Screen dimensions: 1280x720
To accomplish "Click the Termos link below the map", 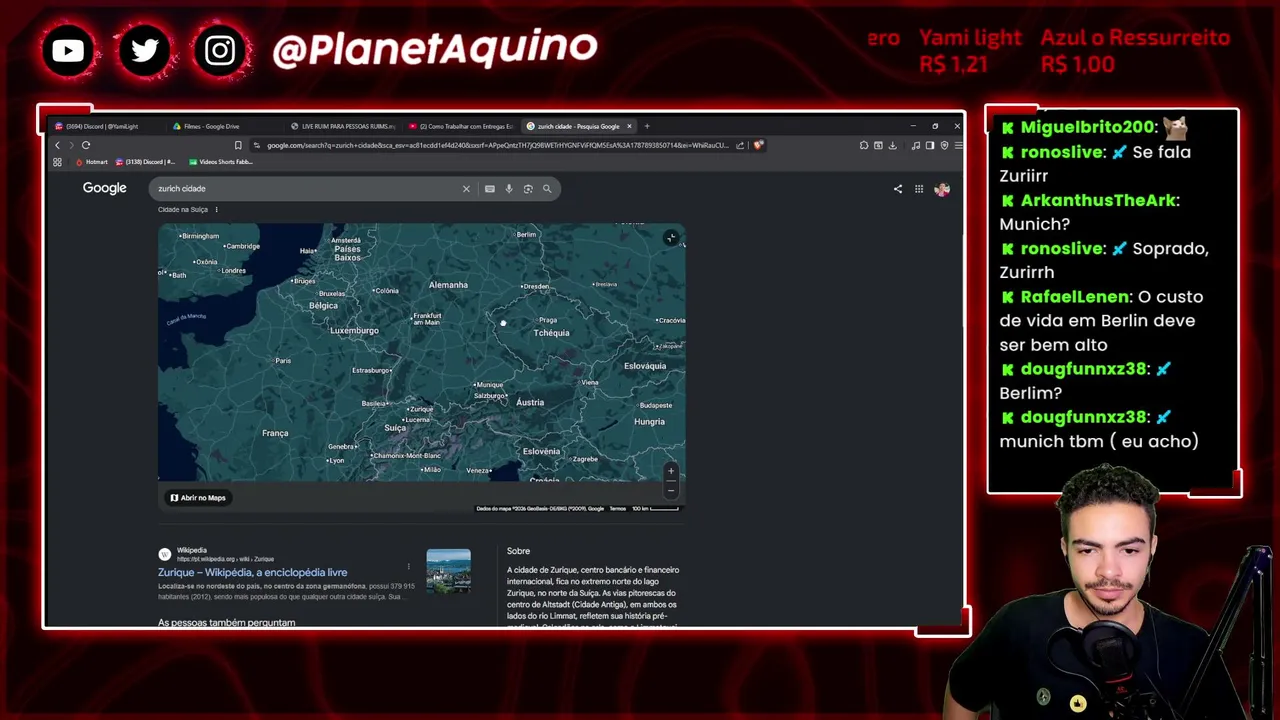I will (x=618, y=509).
